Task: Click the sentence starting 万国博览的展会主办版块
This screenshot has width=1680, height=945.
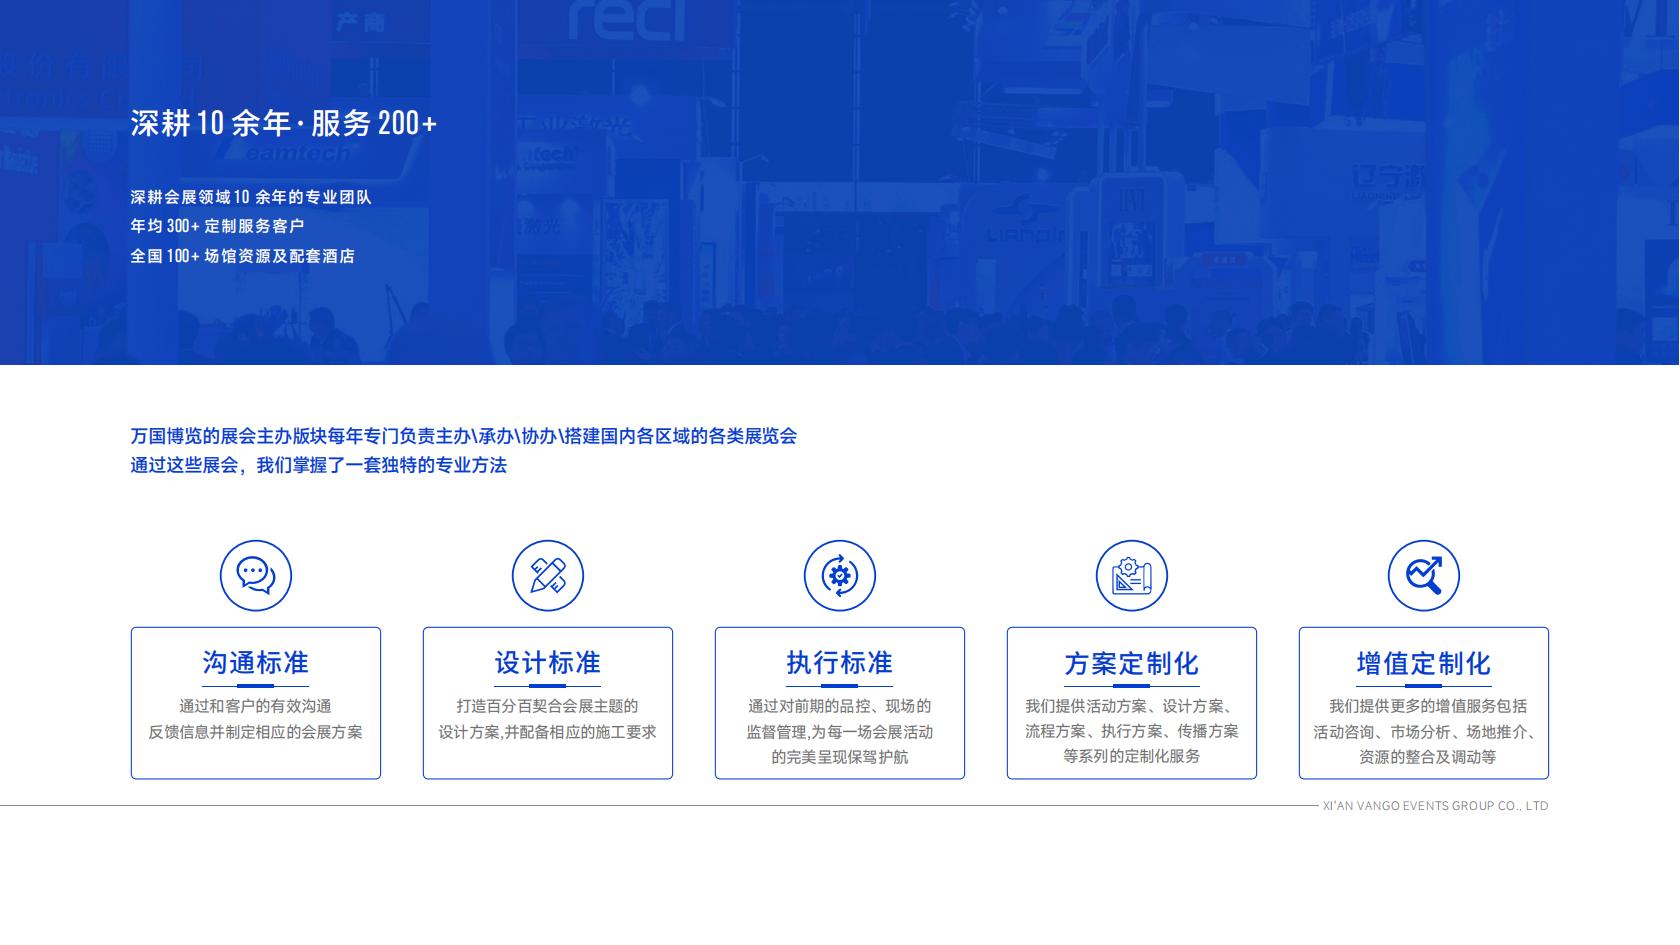Action: point(464,436)
